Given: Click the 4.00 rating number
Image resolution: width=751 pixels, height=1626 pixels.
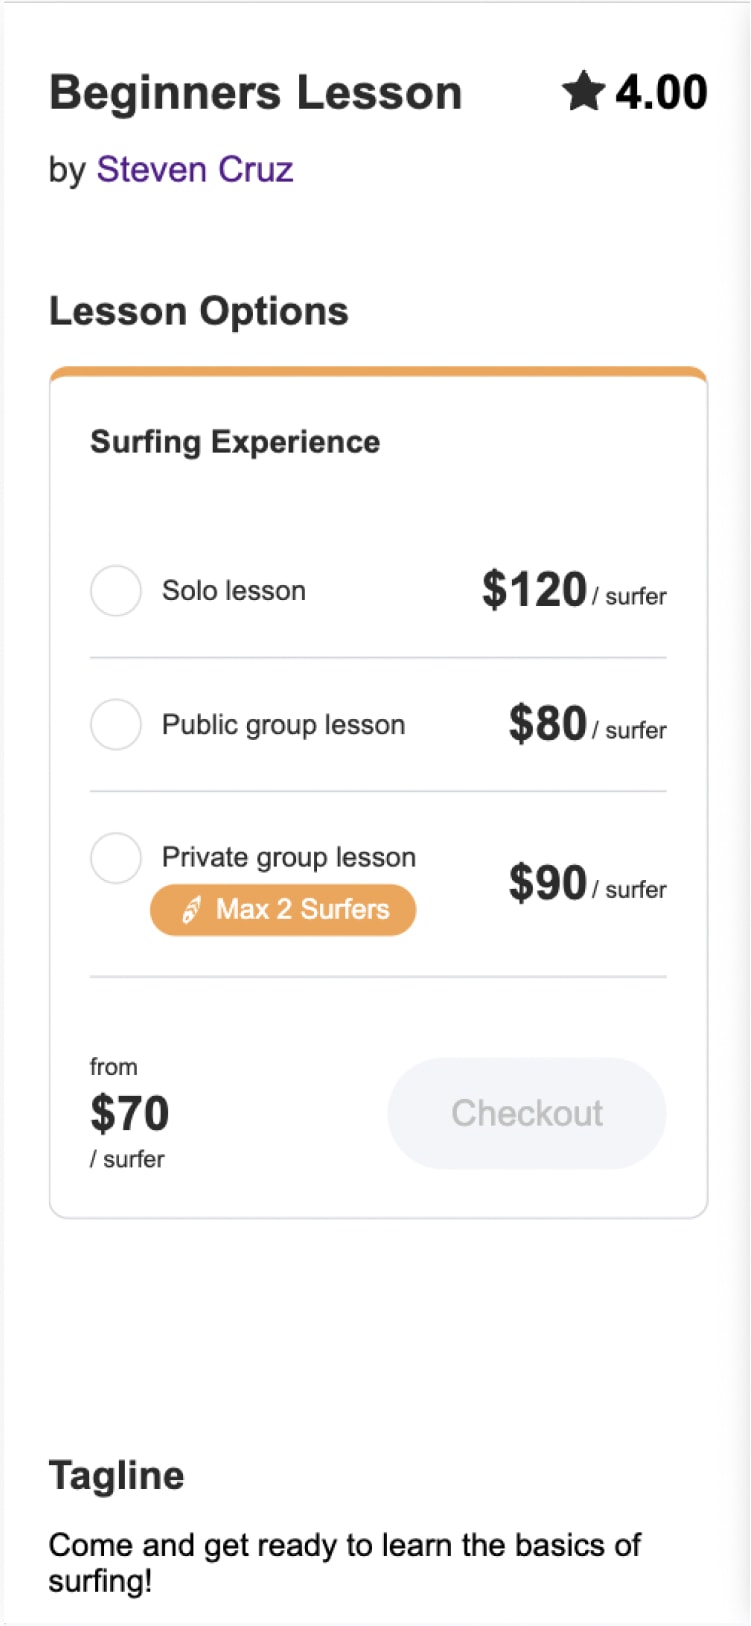Looking at the screenshot, I should [661, 92].
